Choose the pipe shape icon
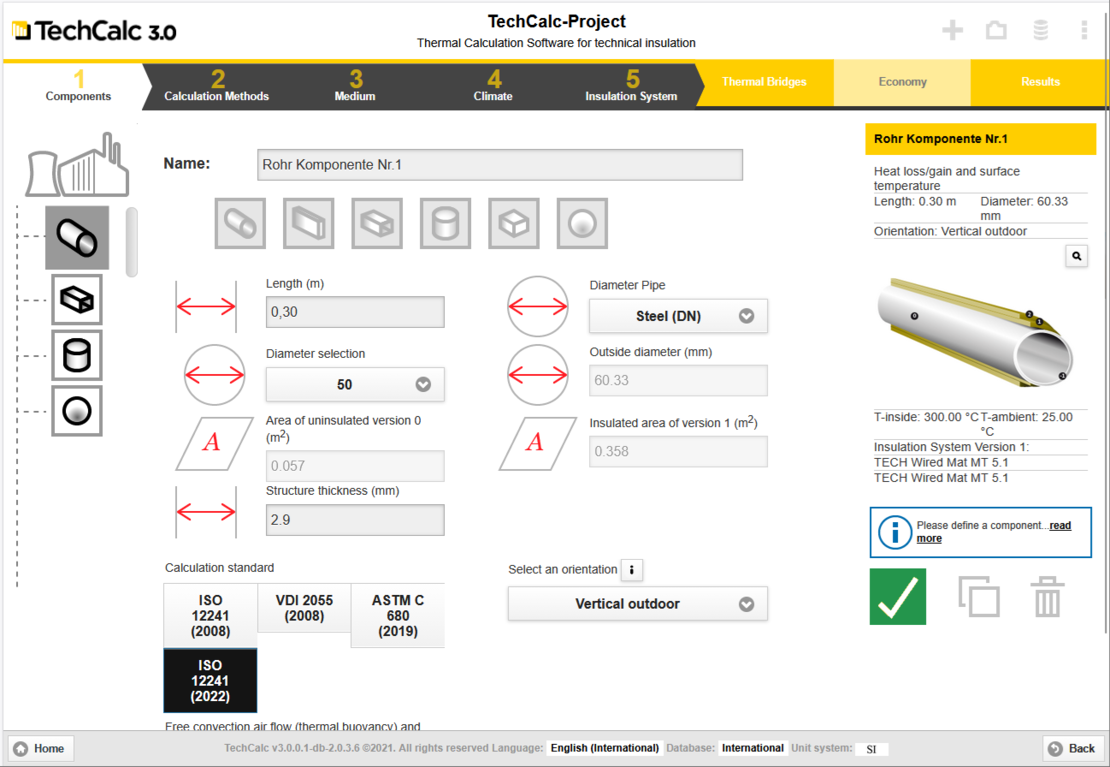 241,224
